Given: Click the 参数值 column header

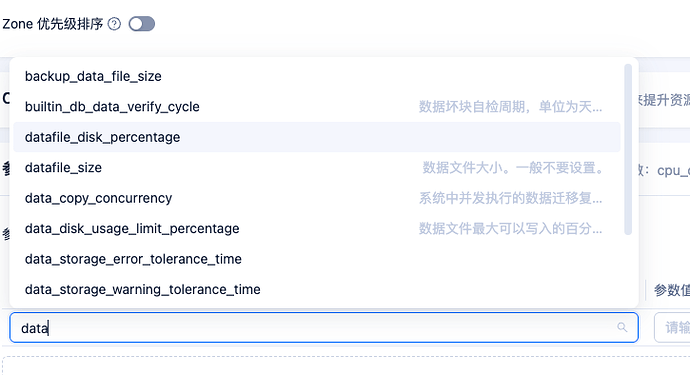Looking at the screenshot, I should 672,290.
